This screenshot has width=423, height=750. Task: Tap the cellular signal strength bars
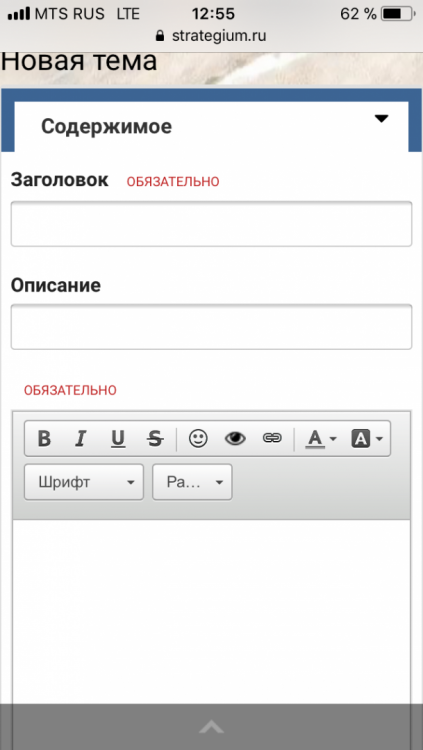point(19,14)
